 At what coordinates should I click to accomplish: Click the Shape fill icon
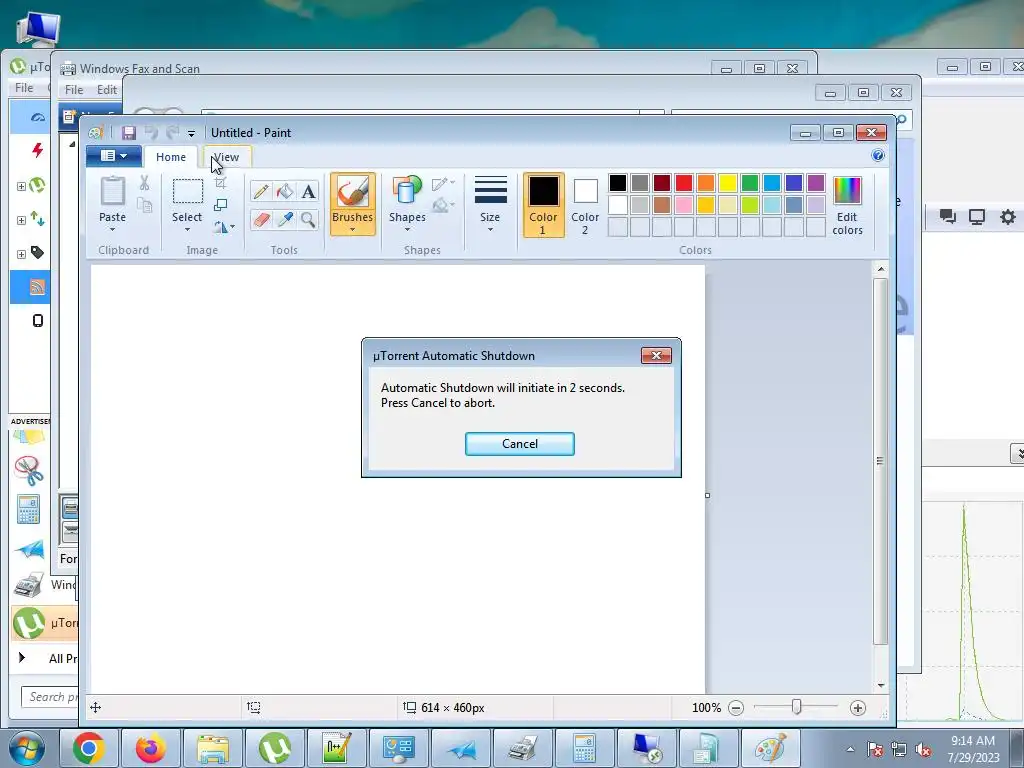(441, 205)
